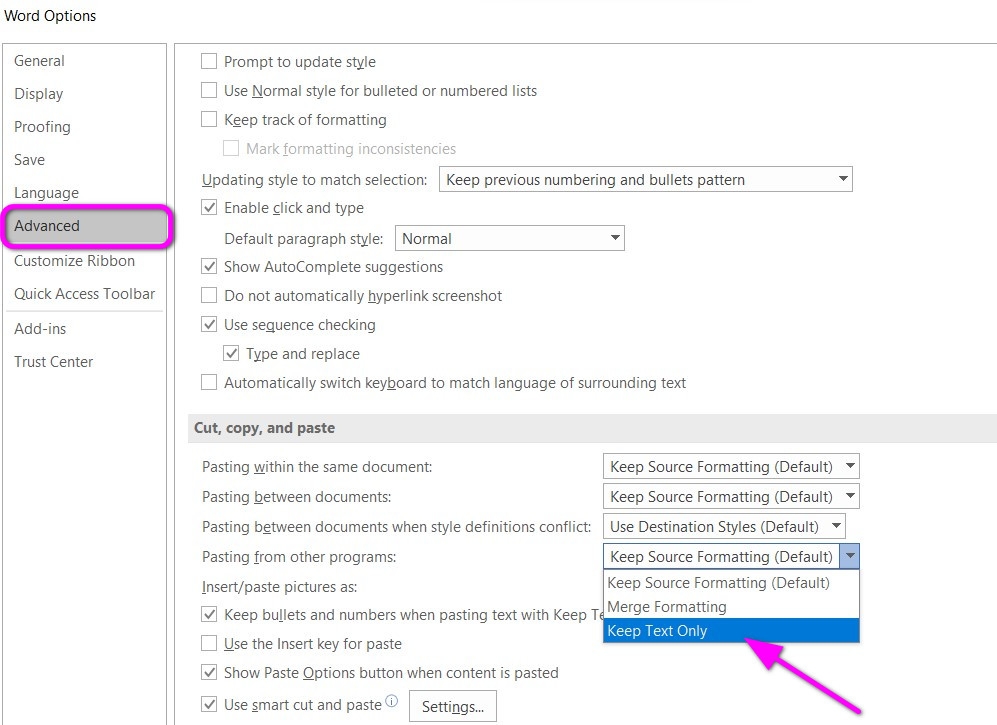
Task: Go to Customize Ribbon category
Action: (74, 261)
